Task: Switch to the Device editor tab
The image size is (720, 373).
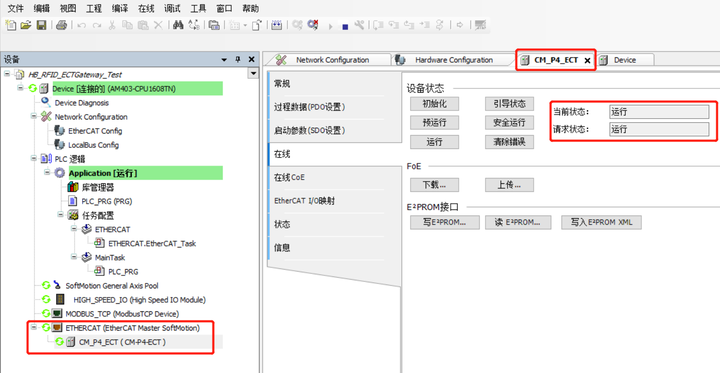Action: click(625, 60)
